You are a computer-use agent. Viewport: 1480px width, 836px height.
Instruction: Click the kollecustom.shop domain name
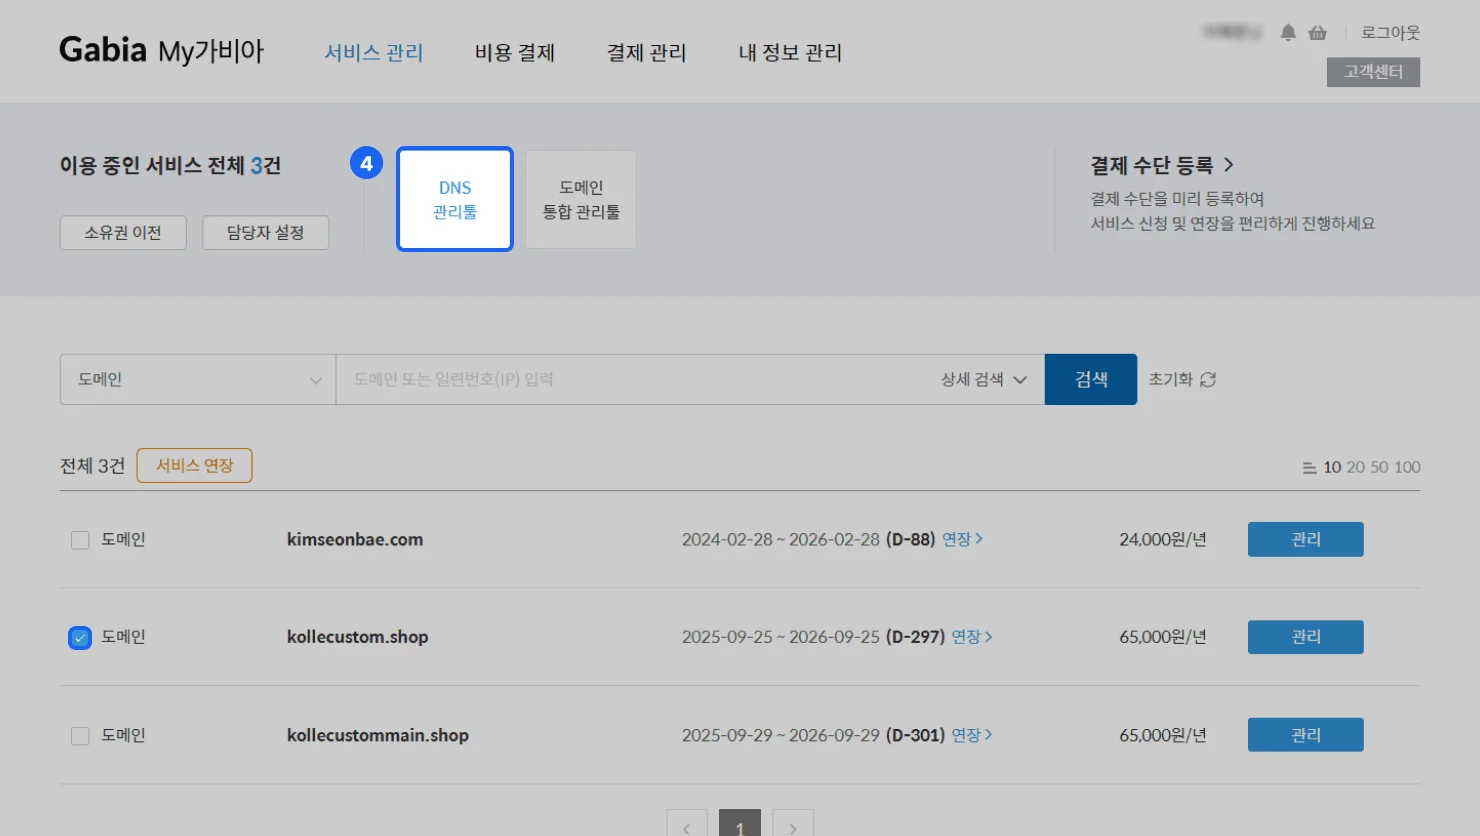[x=357, y=637]
